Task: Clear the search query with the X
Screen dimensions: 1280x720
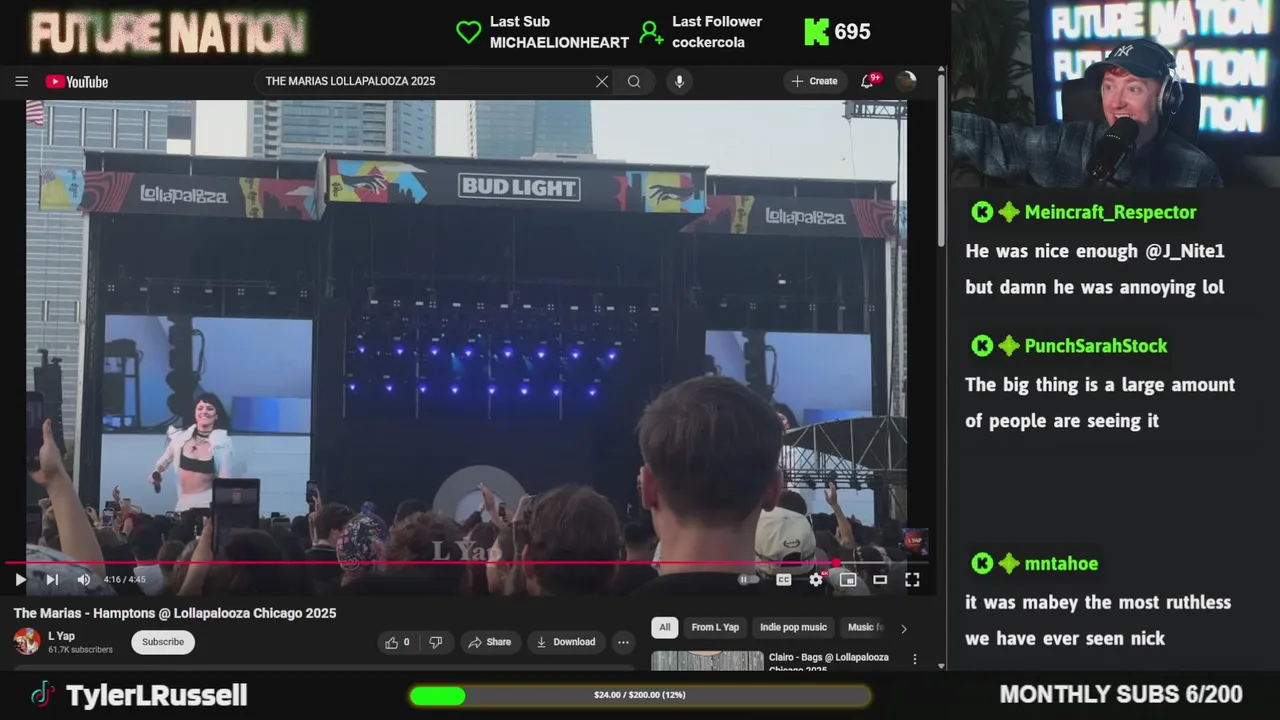Action: (x=602, y=82)
